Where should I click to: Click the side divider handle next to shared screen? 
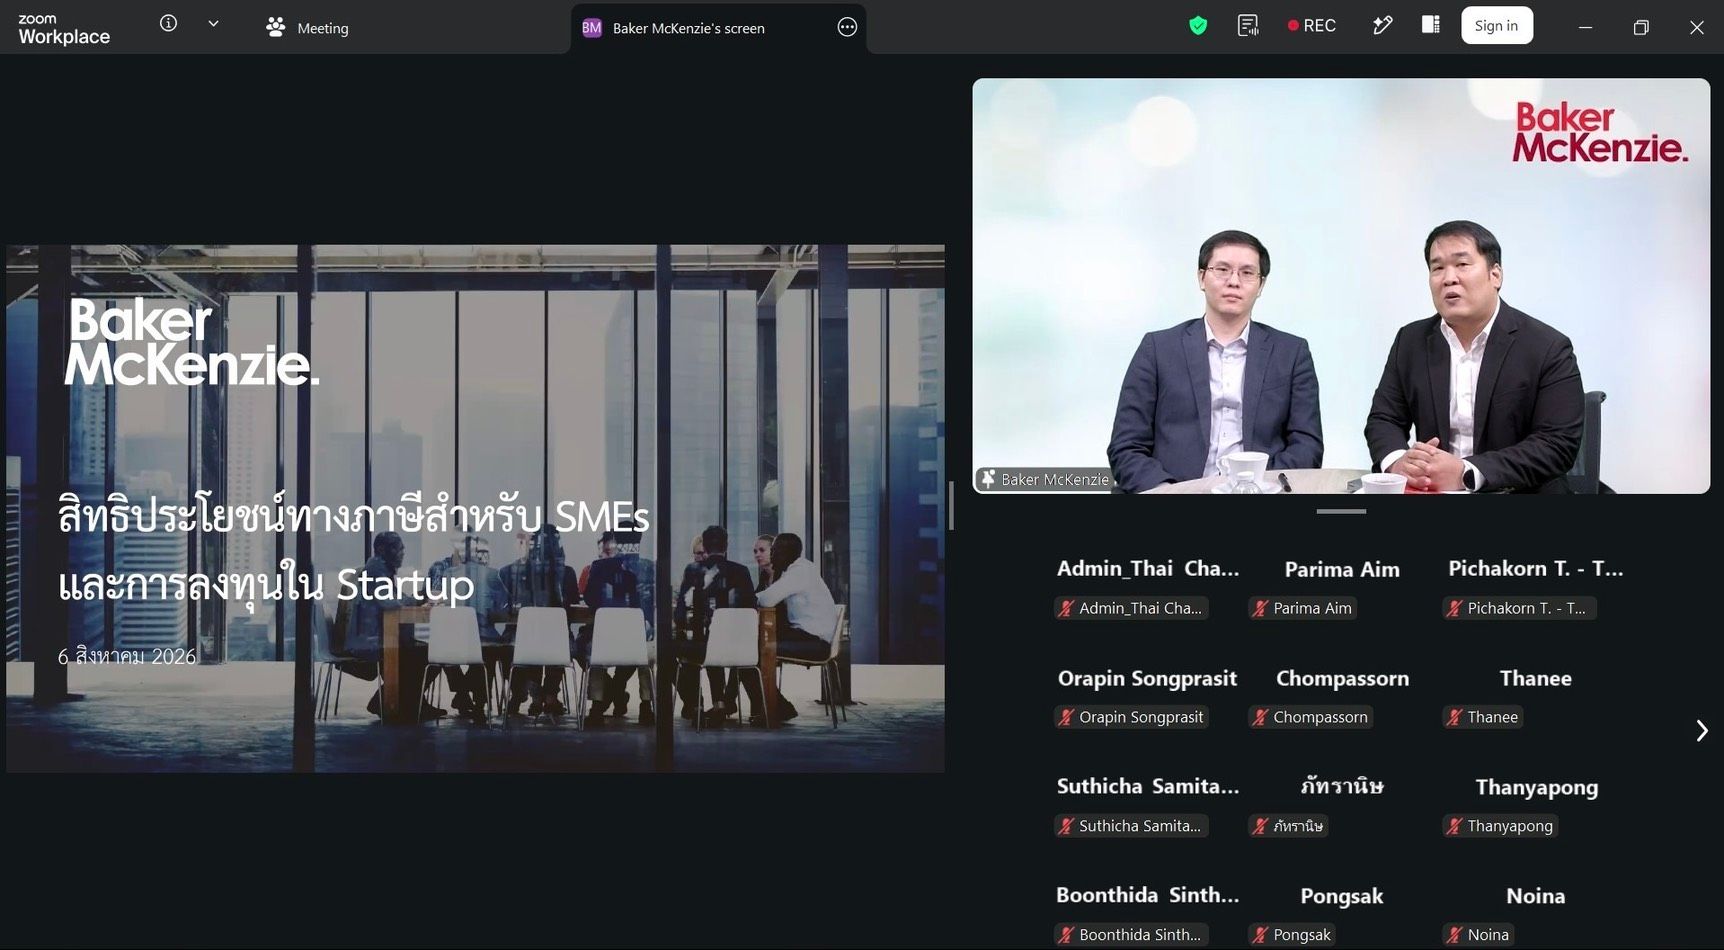click(x=951, y=505)
